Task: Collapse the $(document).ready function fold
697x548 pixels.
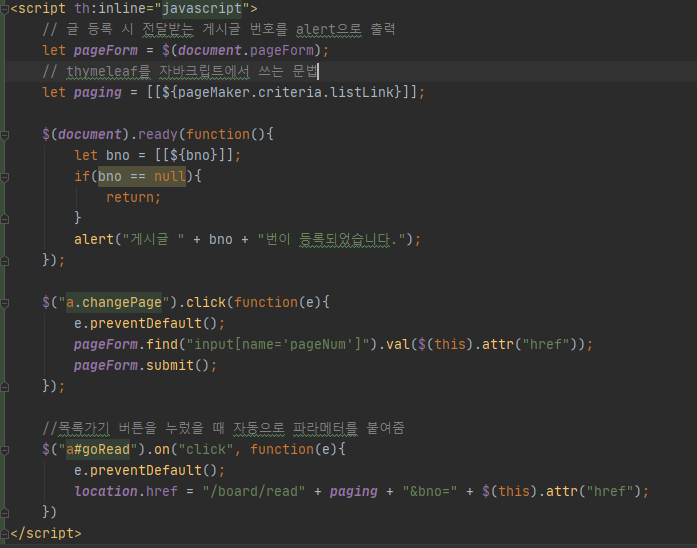Action: click(4, 134)
